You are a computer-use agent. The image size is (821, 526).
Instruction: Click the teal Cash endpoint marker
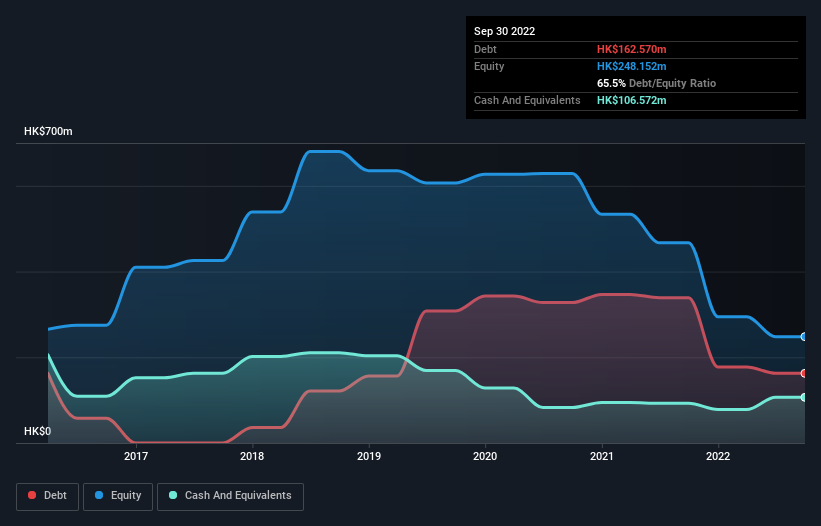[x=804, y=397]
